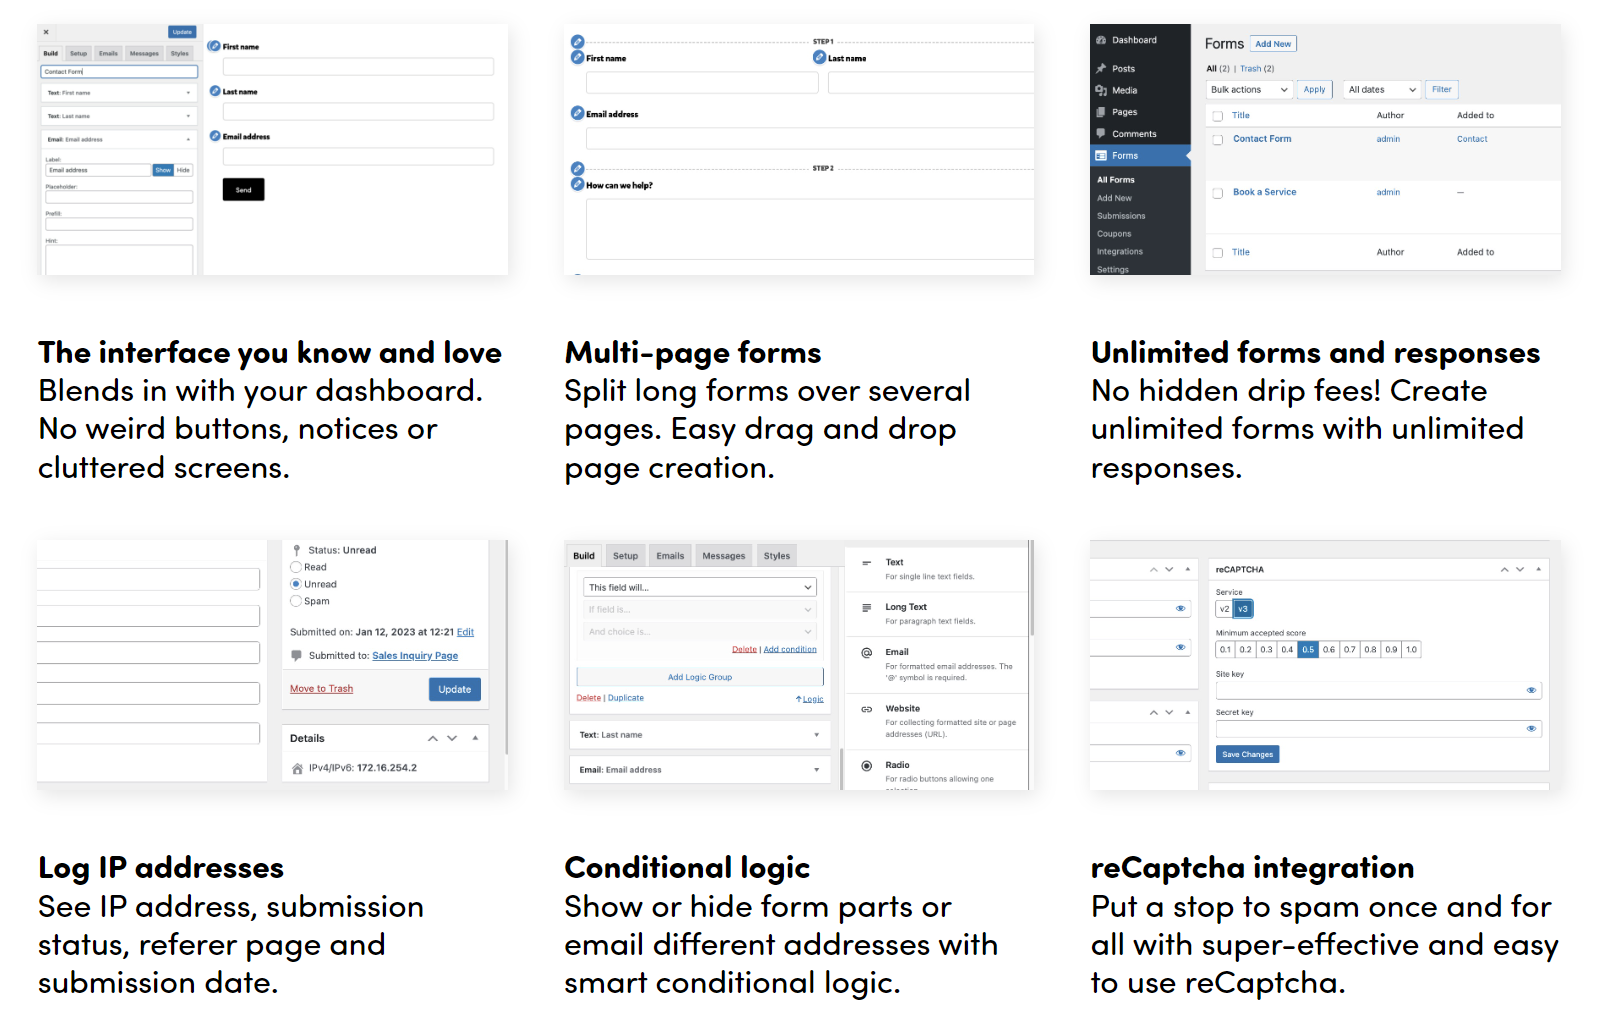The image size is (1609, 1027).
Task: Set minimum accepted score to 0.7
Action: (1350, 649)
